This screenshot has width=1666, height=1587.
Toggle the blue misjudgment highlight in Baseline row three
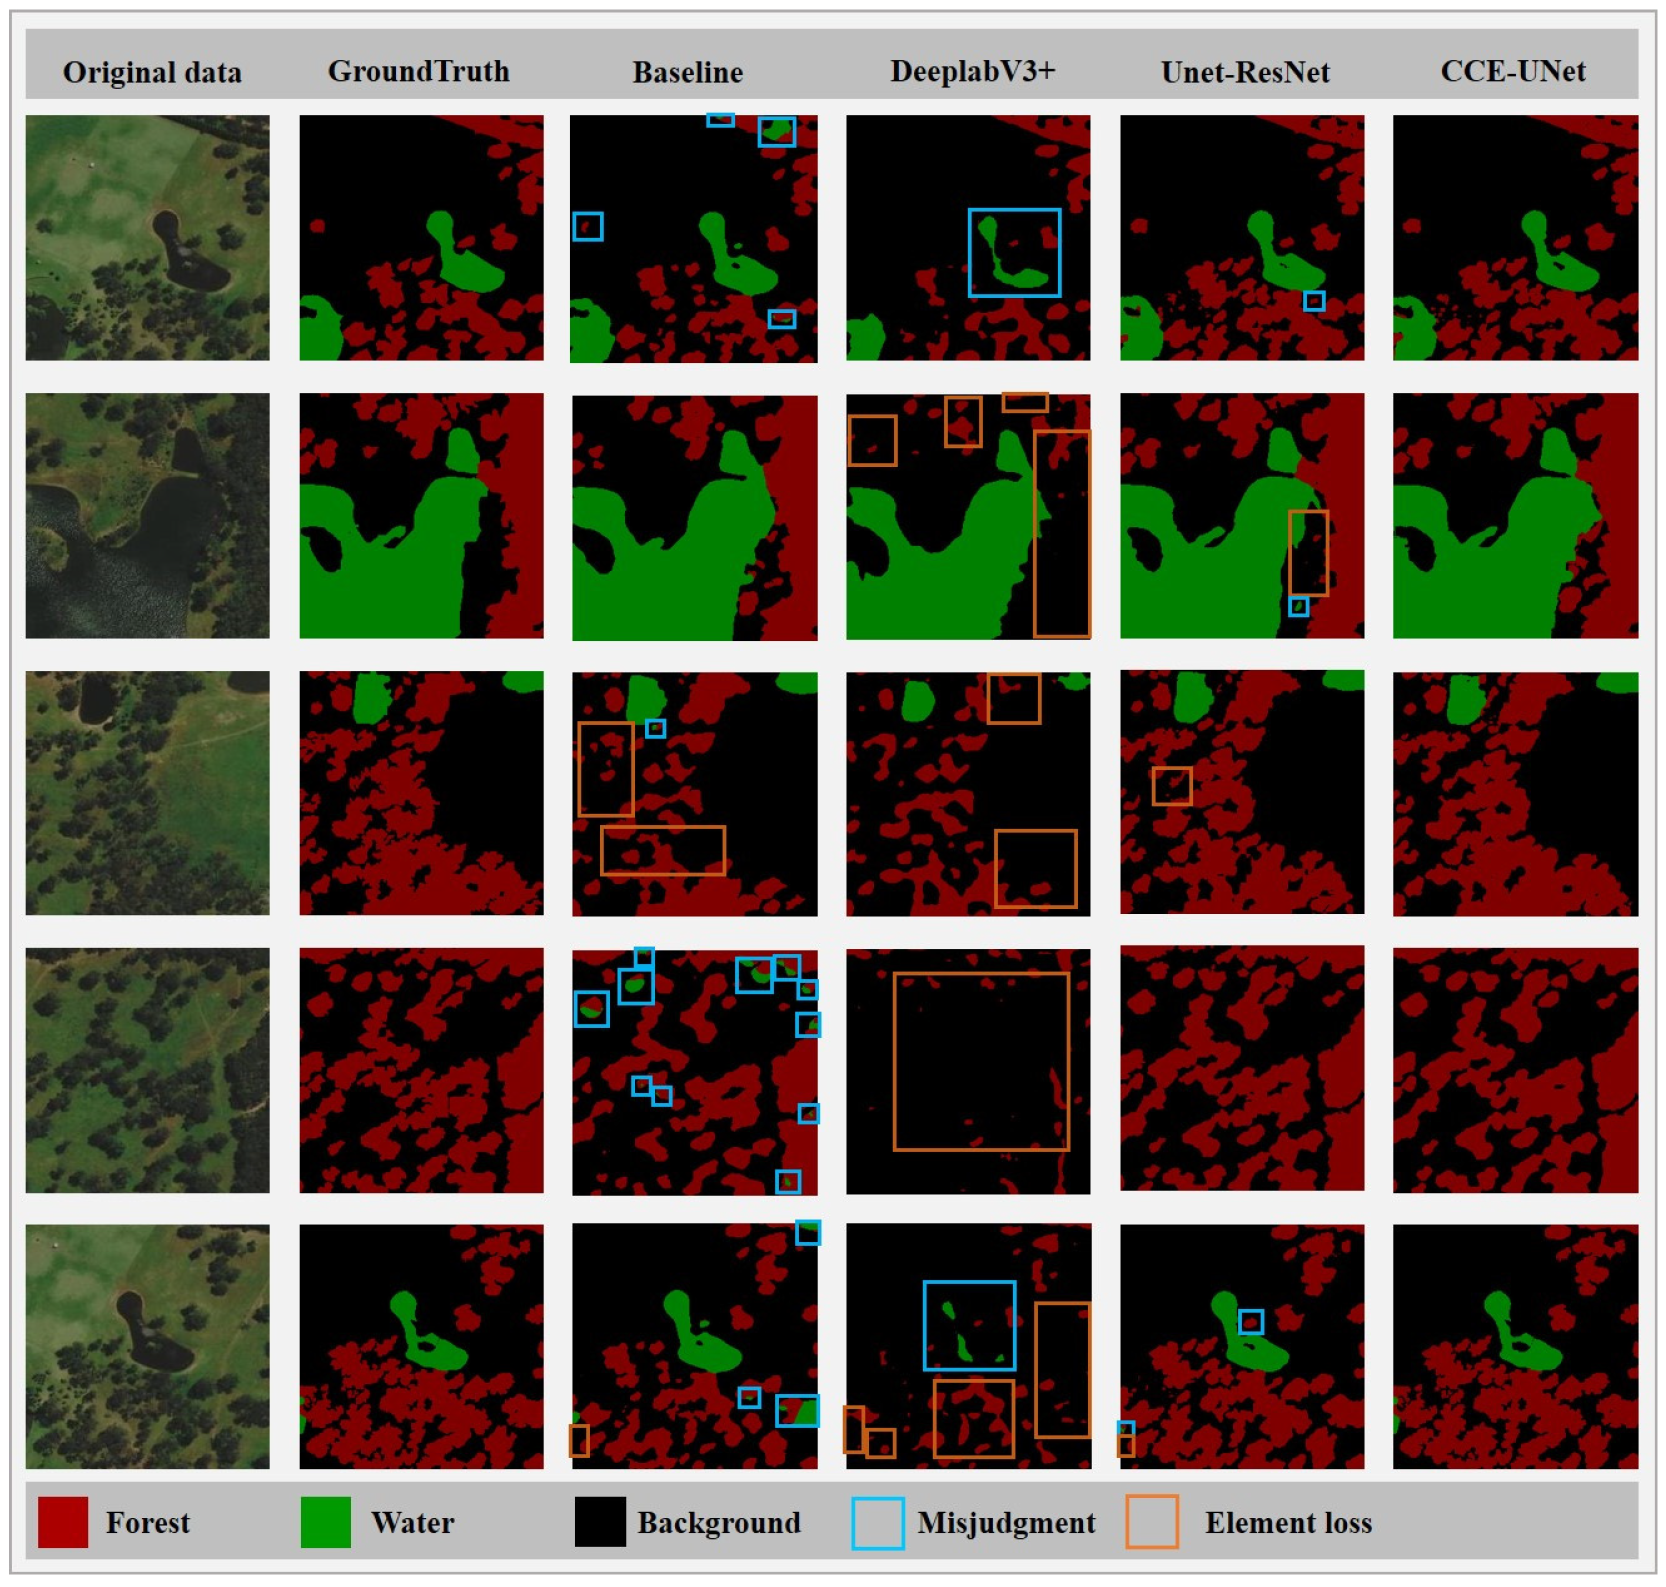[x=657, y=730]
